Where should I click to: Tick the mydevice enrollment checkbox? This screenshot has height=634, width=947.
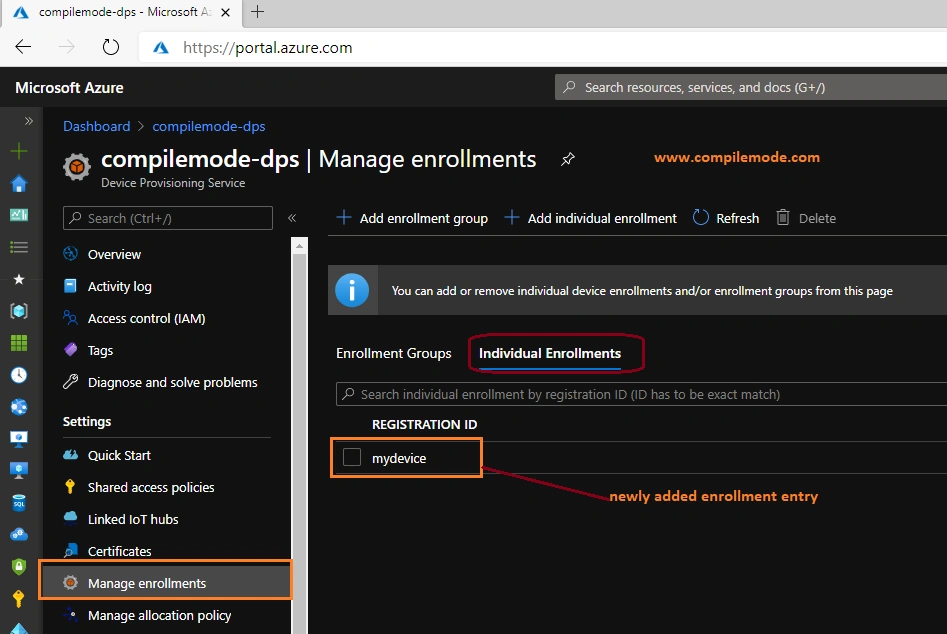point(352,457)
